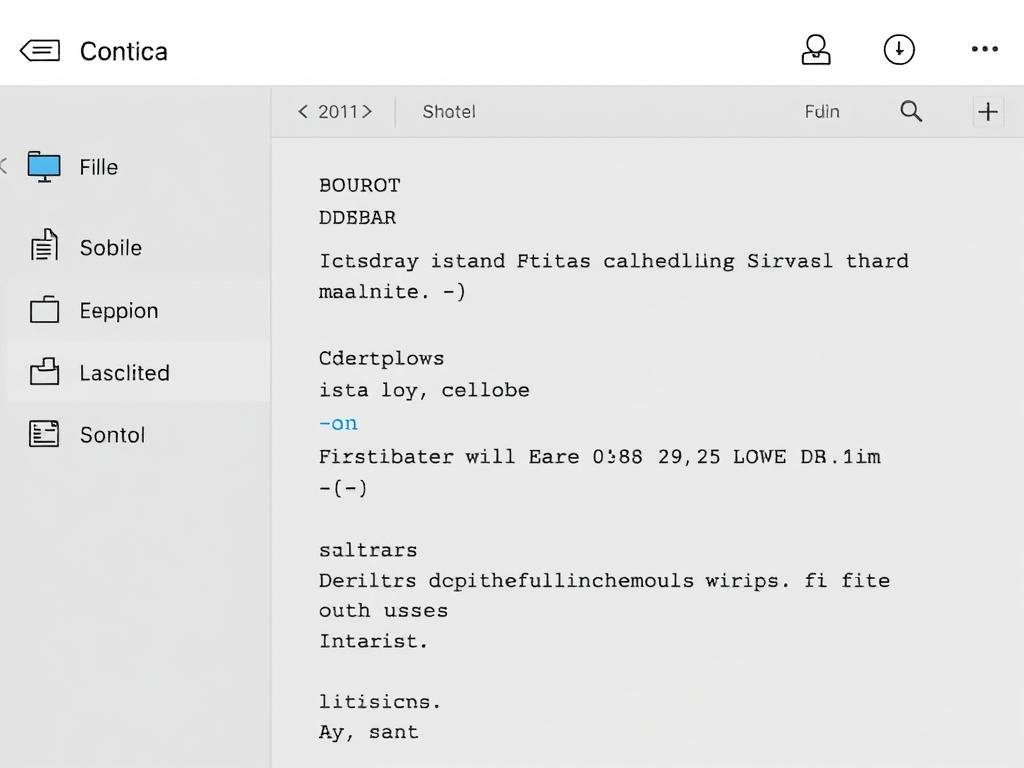Image resolution: width=1024 pixels, height=768 pixels.
Task: Click the magnifier search icon
Action: tap(911, 111)
